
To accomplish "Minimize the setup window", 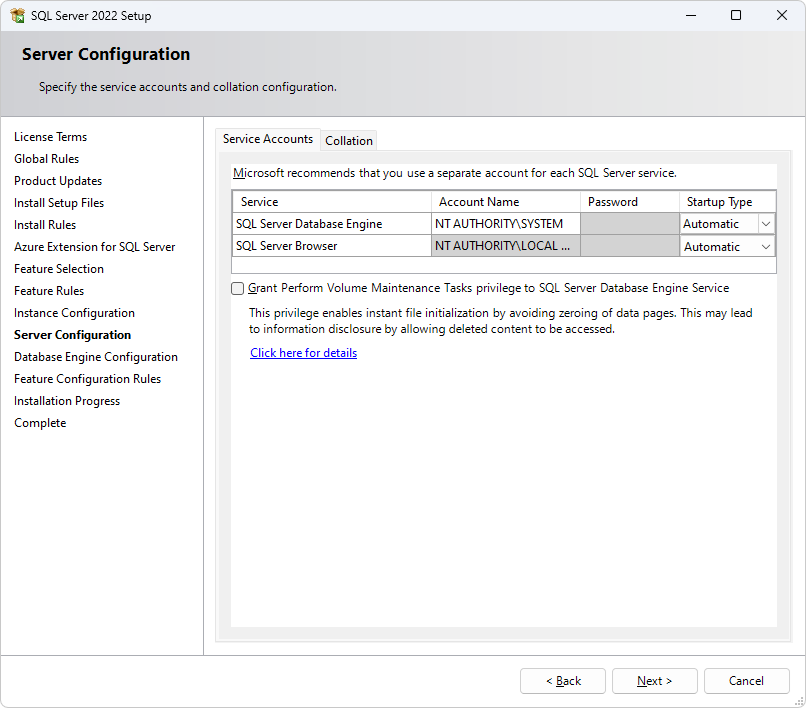I will 691,15.
